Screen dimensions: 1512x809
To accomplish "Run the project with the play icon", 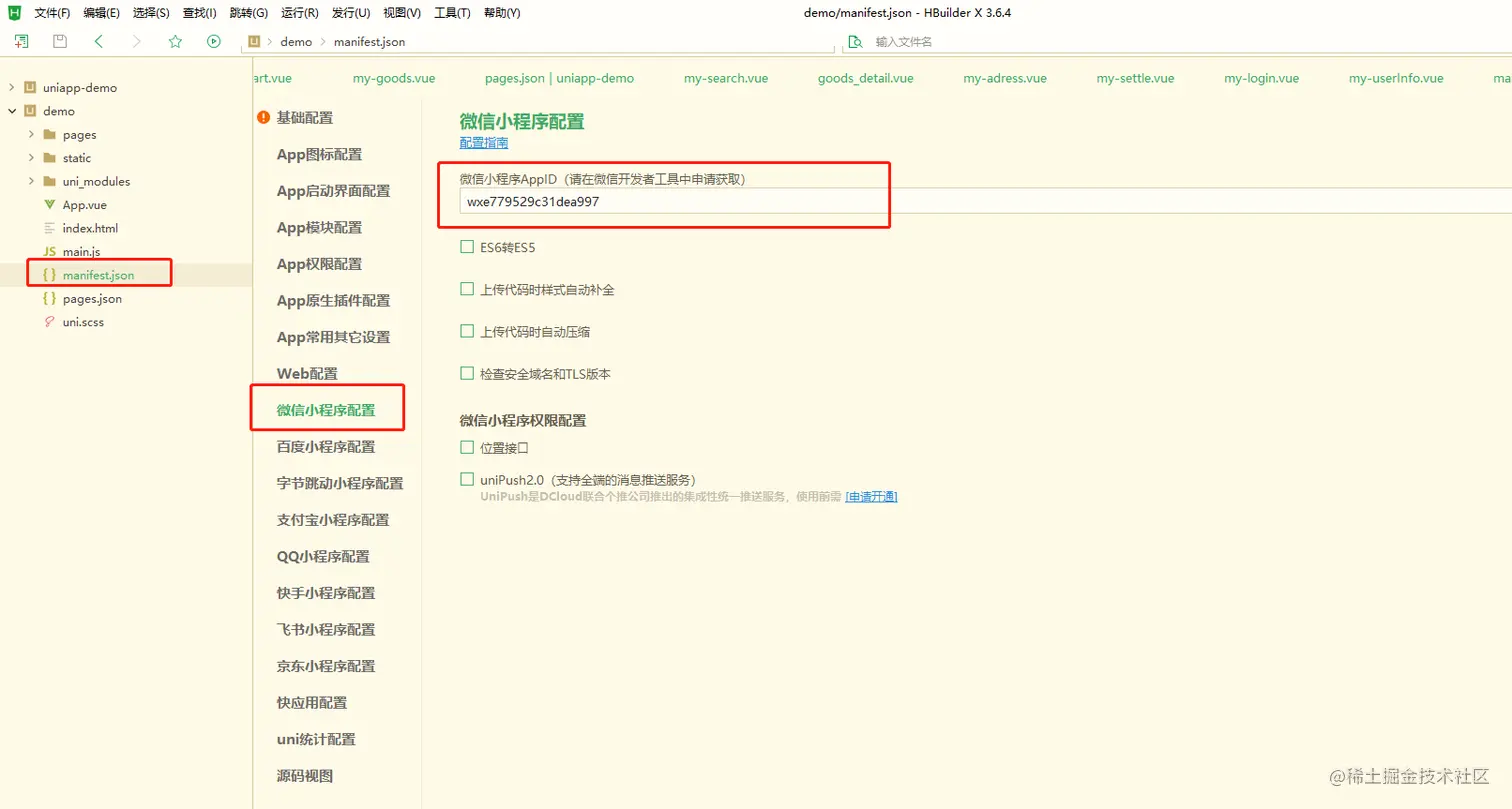I will 214,41.
